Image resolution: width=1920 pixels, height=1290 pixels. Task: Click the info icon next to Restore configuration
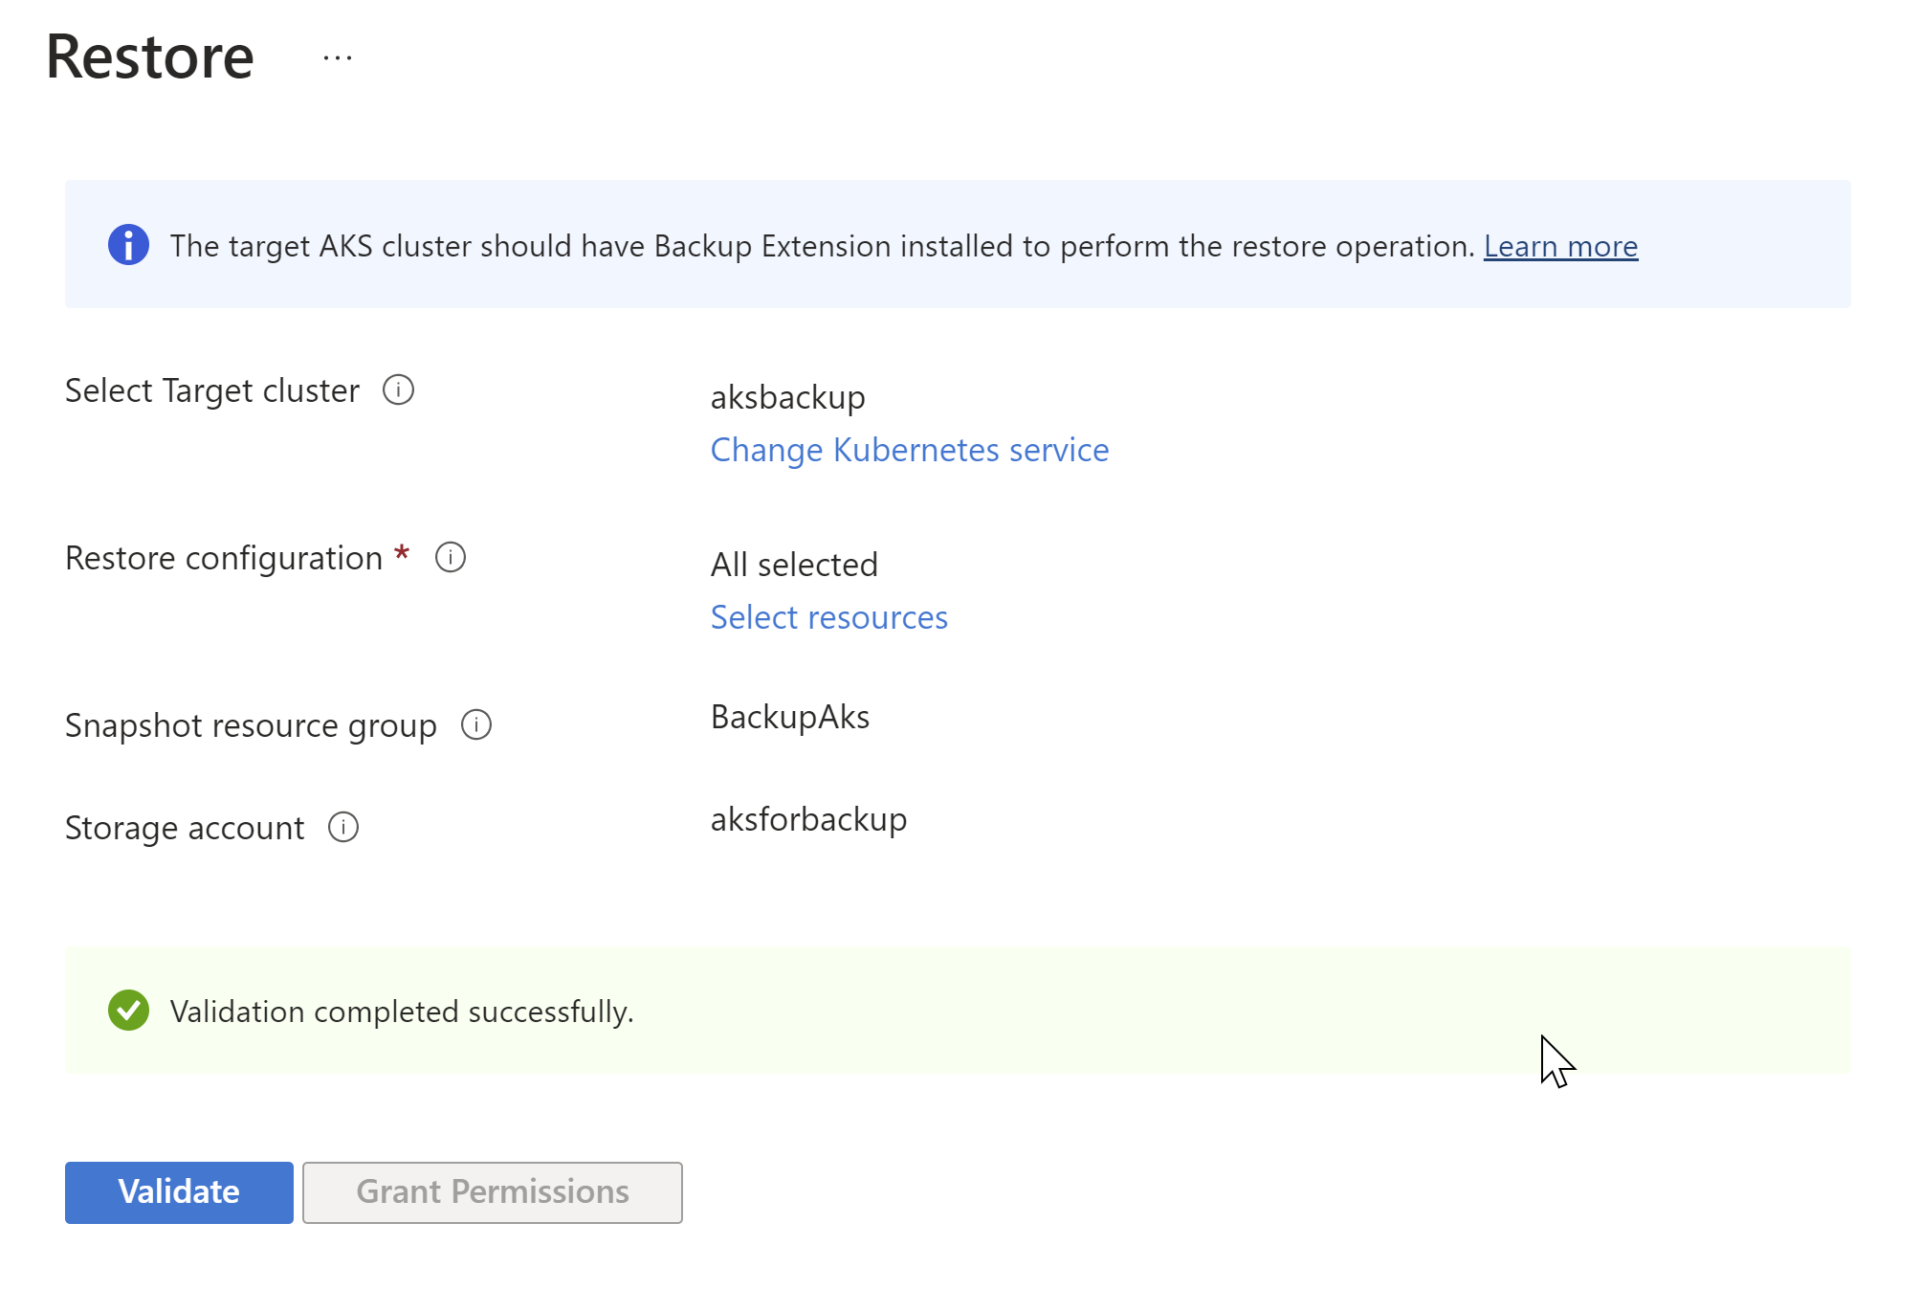click(x=450, y=557)
